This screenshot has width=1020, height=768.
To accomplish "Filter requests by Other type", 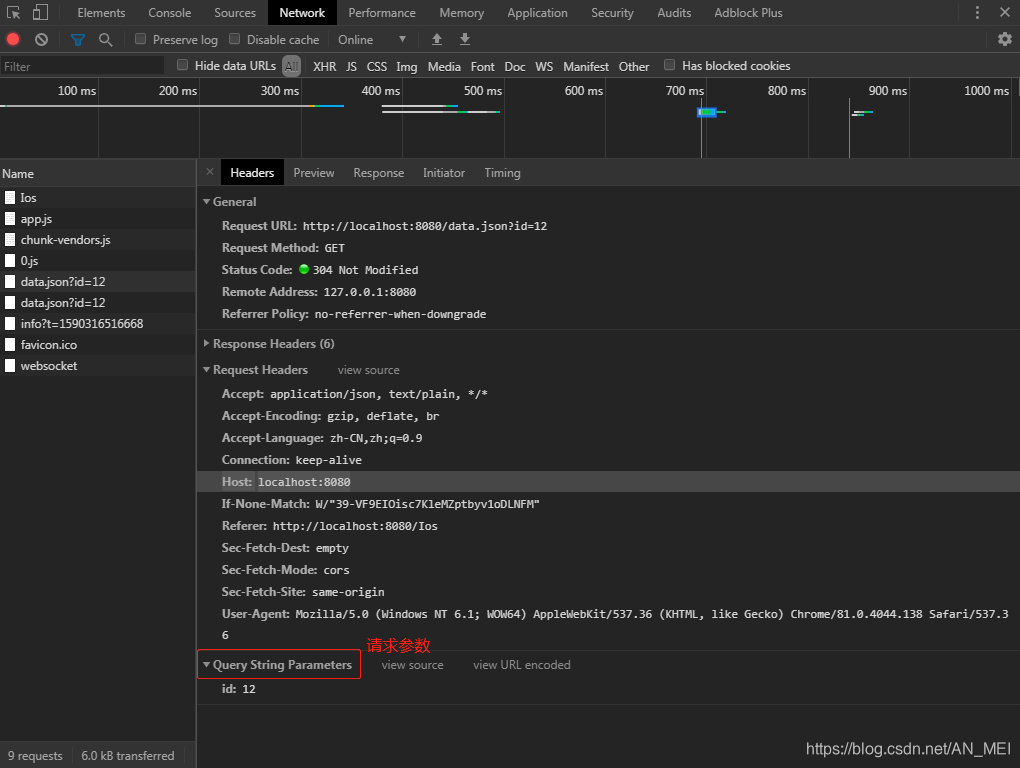I will (634, 66).
